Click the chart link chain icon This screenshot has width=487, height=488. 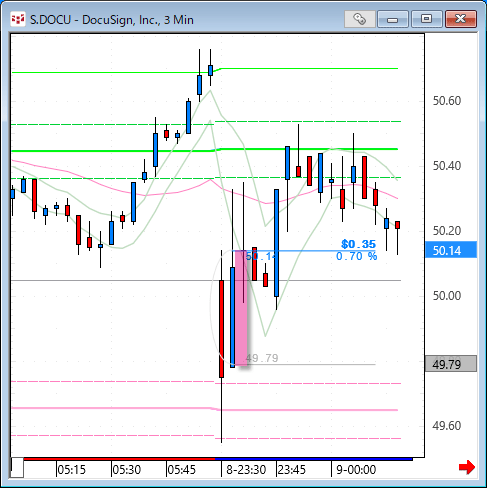[x=359, y=19]
